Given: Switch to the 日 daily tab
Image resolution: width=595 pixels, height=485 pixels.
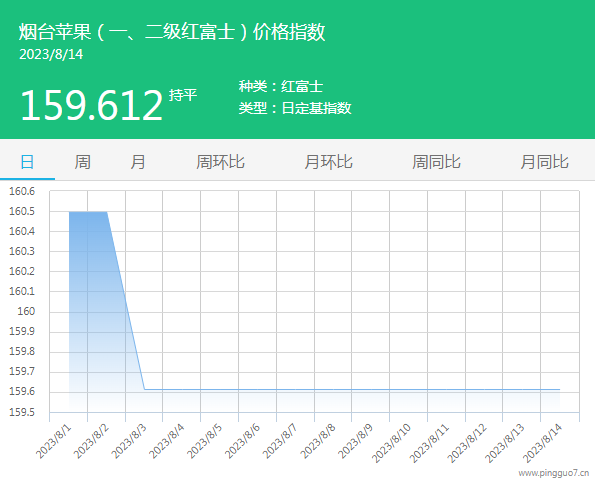Looking at the screenshot, I should coord(27,162).
